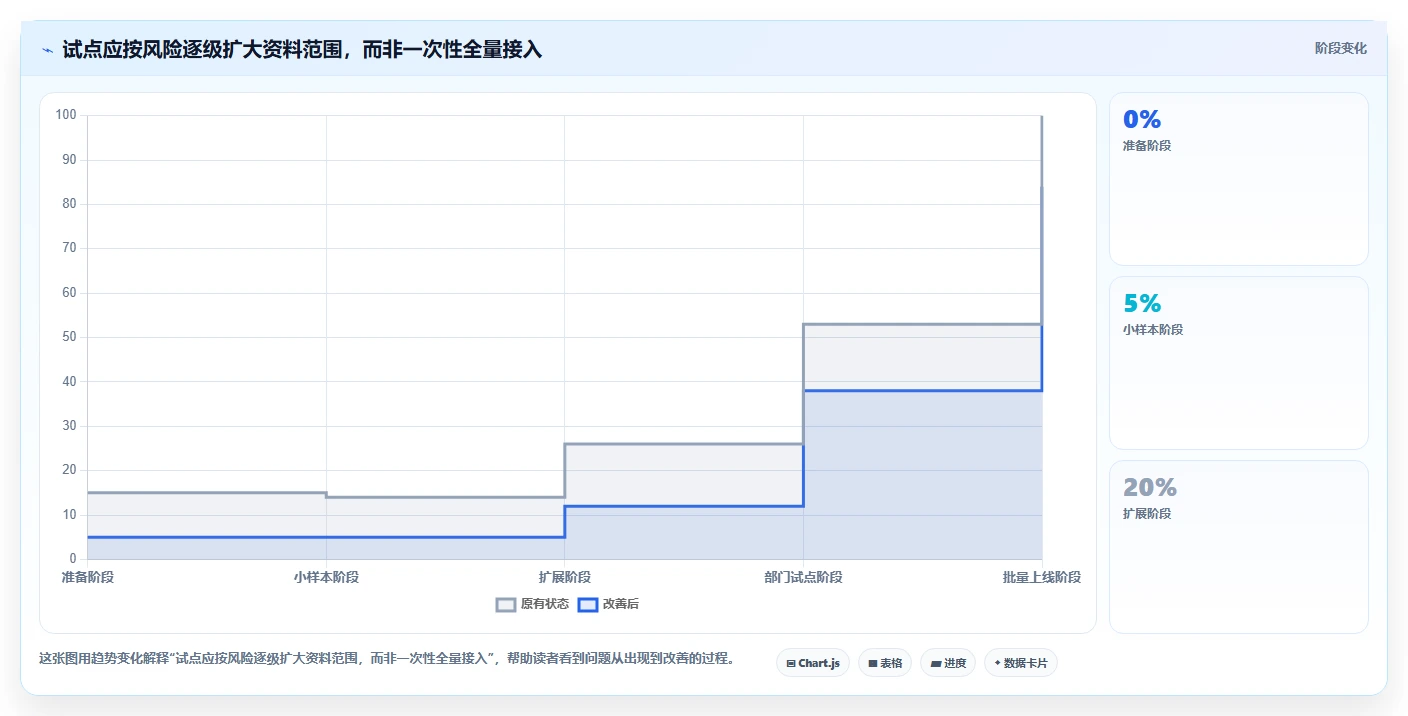Viewport: 1408px width, 716px height.
Task: Select the 0% 准备阶段 card
Action: (1238, 179)
